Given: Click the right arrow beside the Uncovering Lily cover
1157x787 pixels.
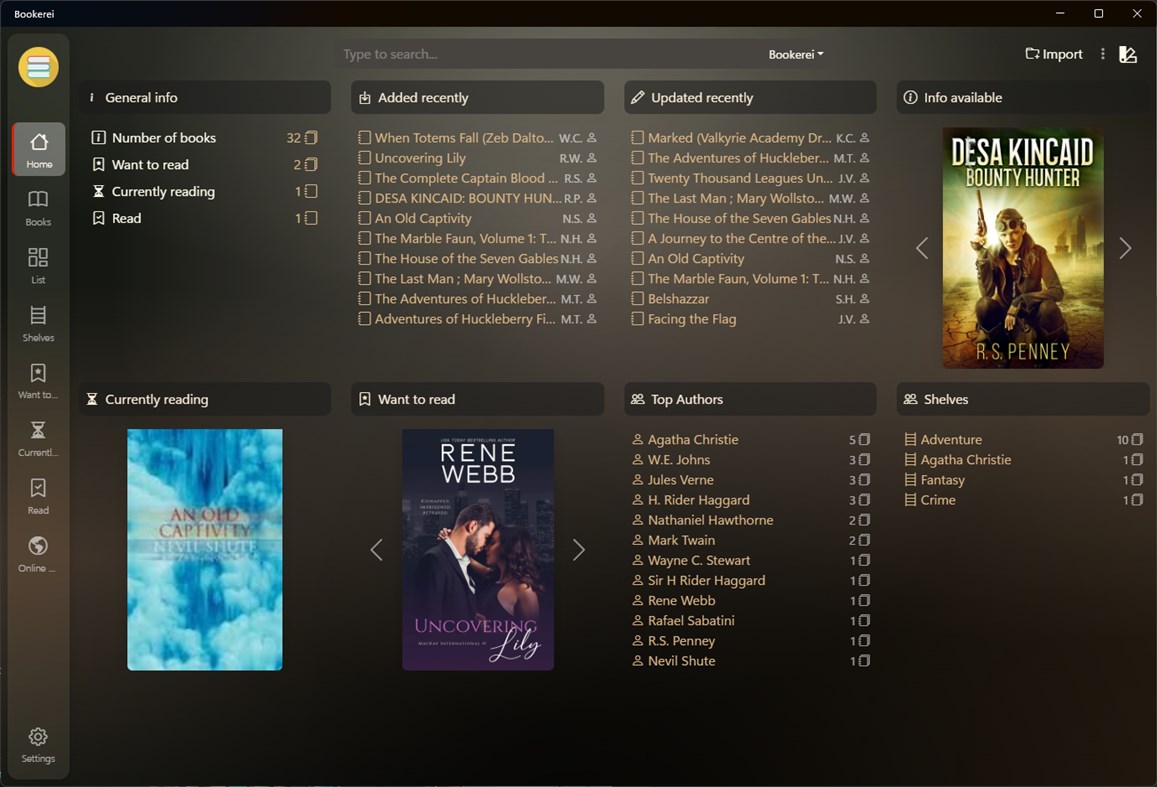Looking at the screenshot, I should (579, 549).
